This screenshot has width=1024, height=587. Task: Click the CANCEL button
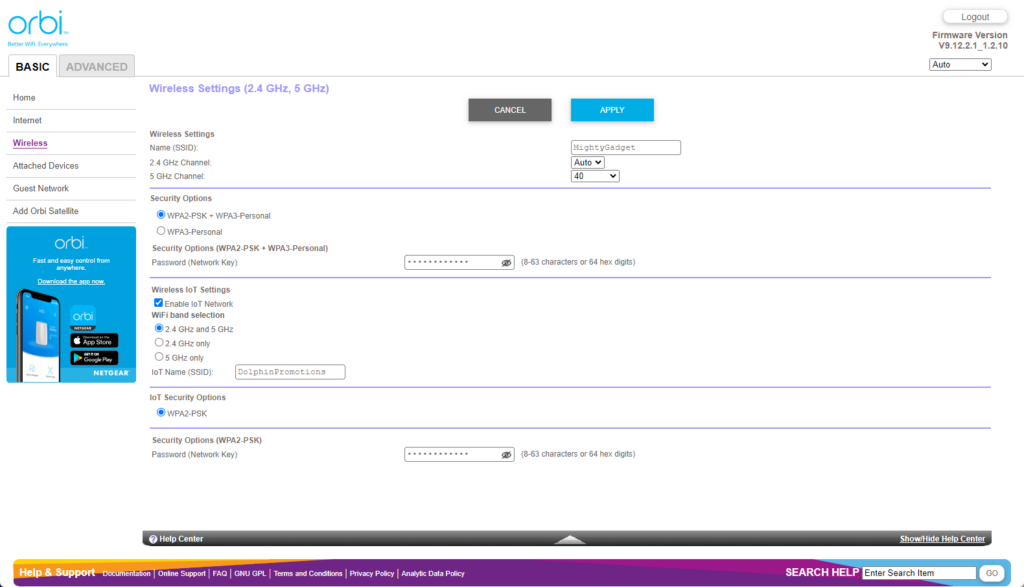[x=510, y=110]
